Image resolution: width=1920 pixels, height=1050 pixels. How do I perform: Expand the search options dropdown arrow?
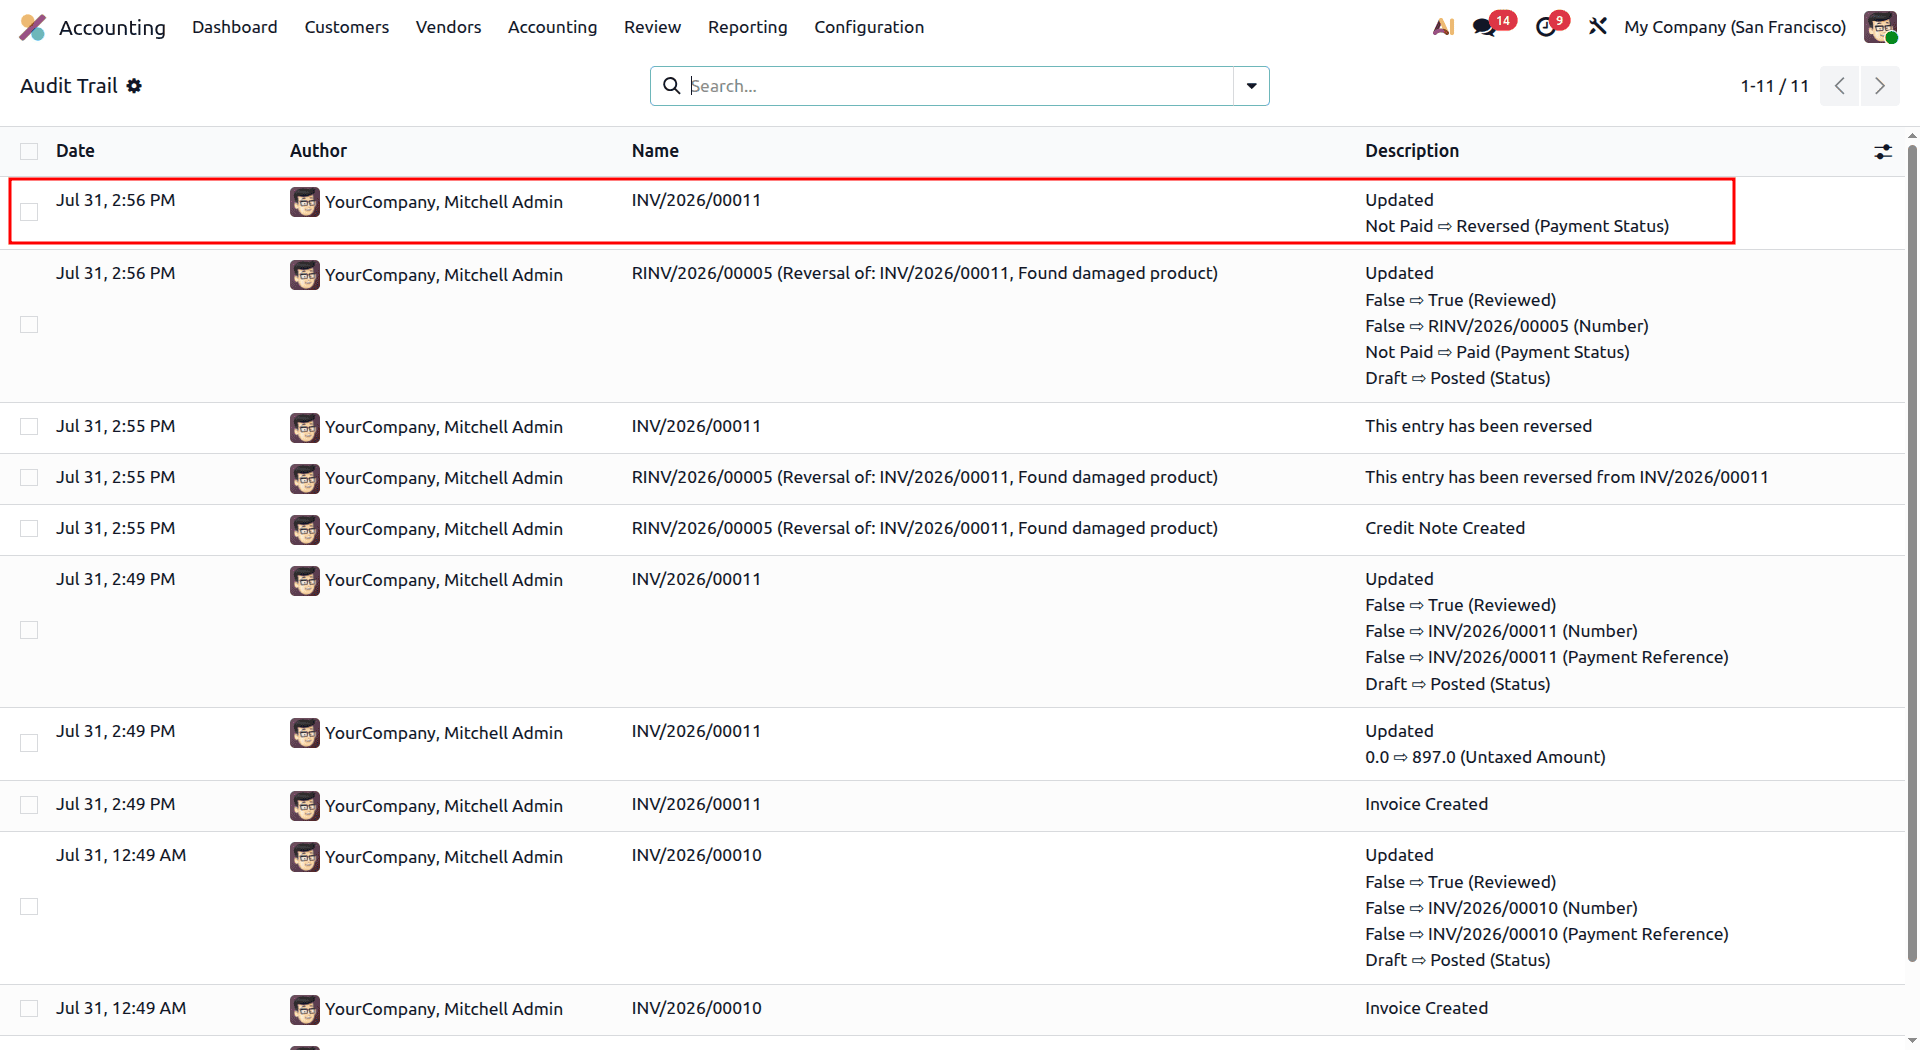click(1251, 86)
